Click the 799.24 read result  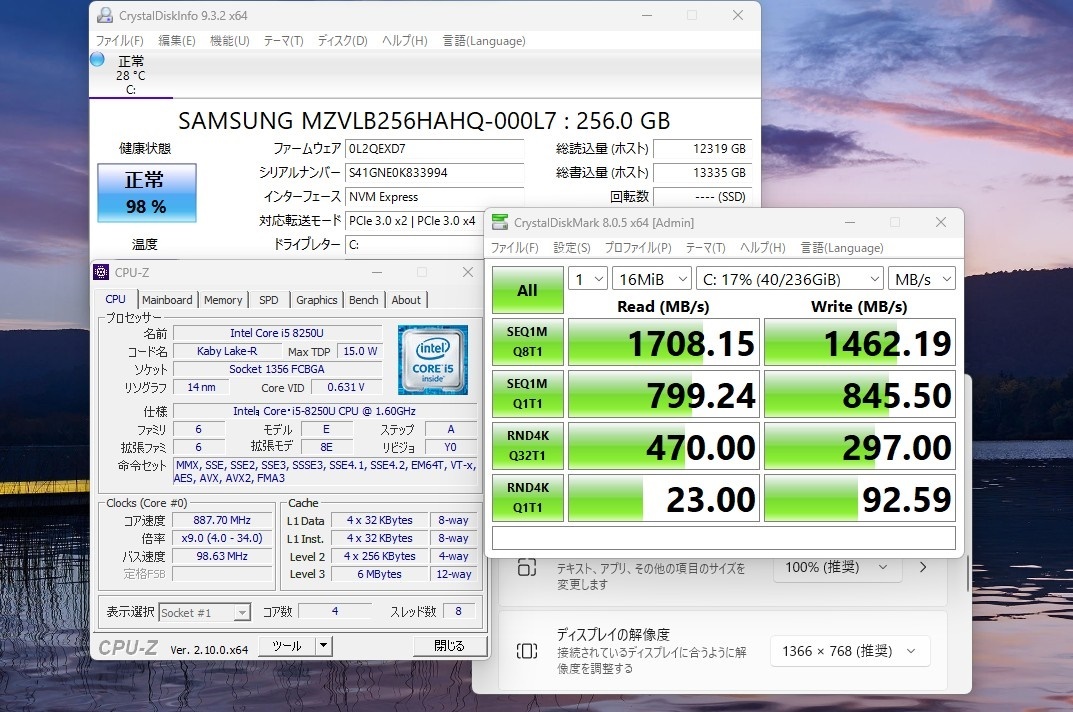tap(664, 394)
